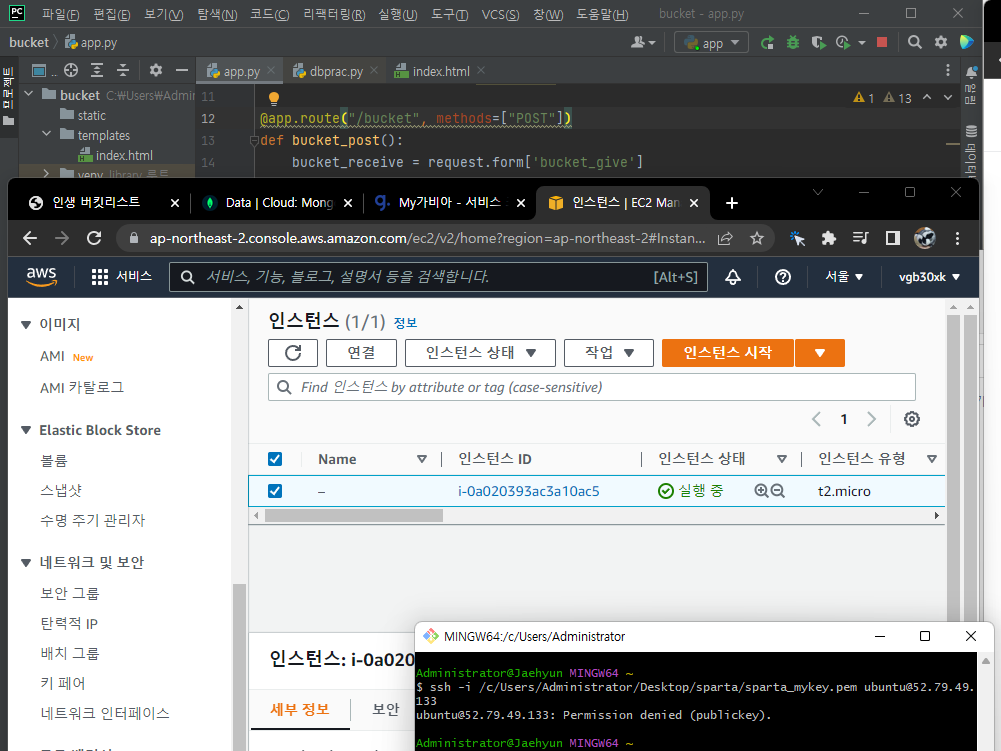
Task: Open 보안 그룹 in sidebar
Action: tap(70, 593)
